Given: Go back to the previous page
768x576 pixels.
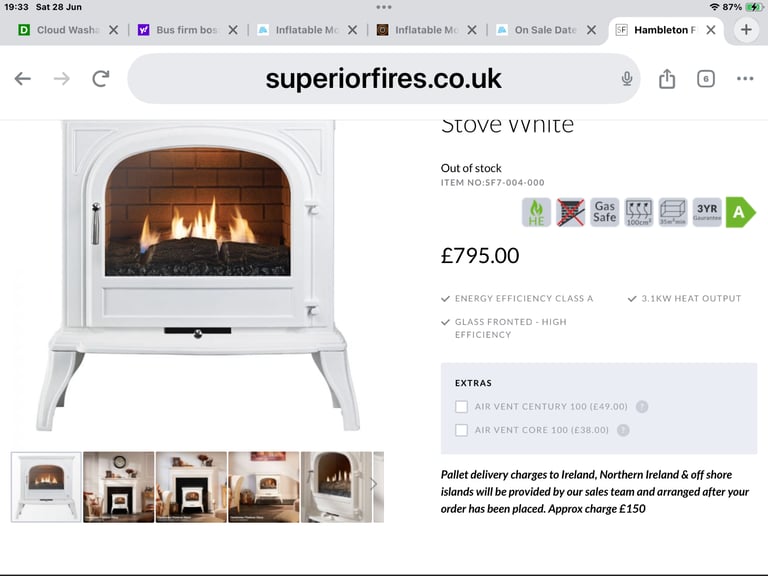Looking at the screenshot, I should pos(23,78).
